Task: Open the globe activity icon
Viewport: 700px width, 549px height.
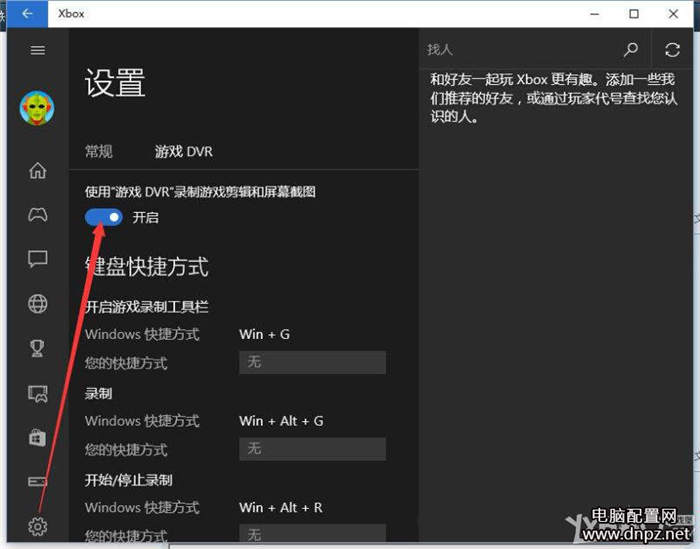Action: tap(38, 304)
